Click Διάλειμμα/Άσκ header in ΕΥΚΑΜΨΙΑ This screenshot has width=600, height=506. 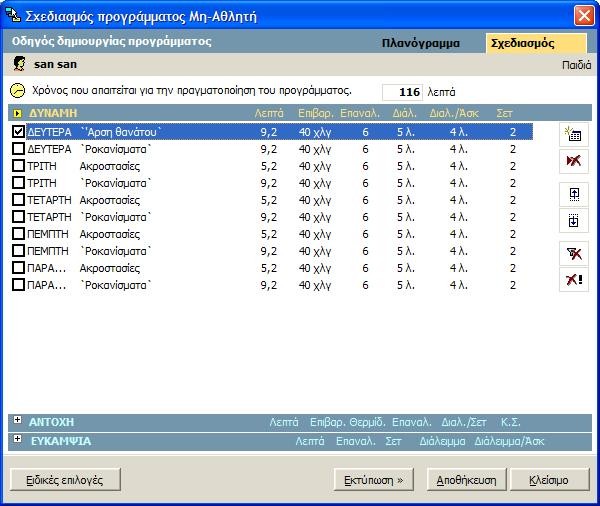click(509, 441)
